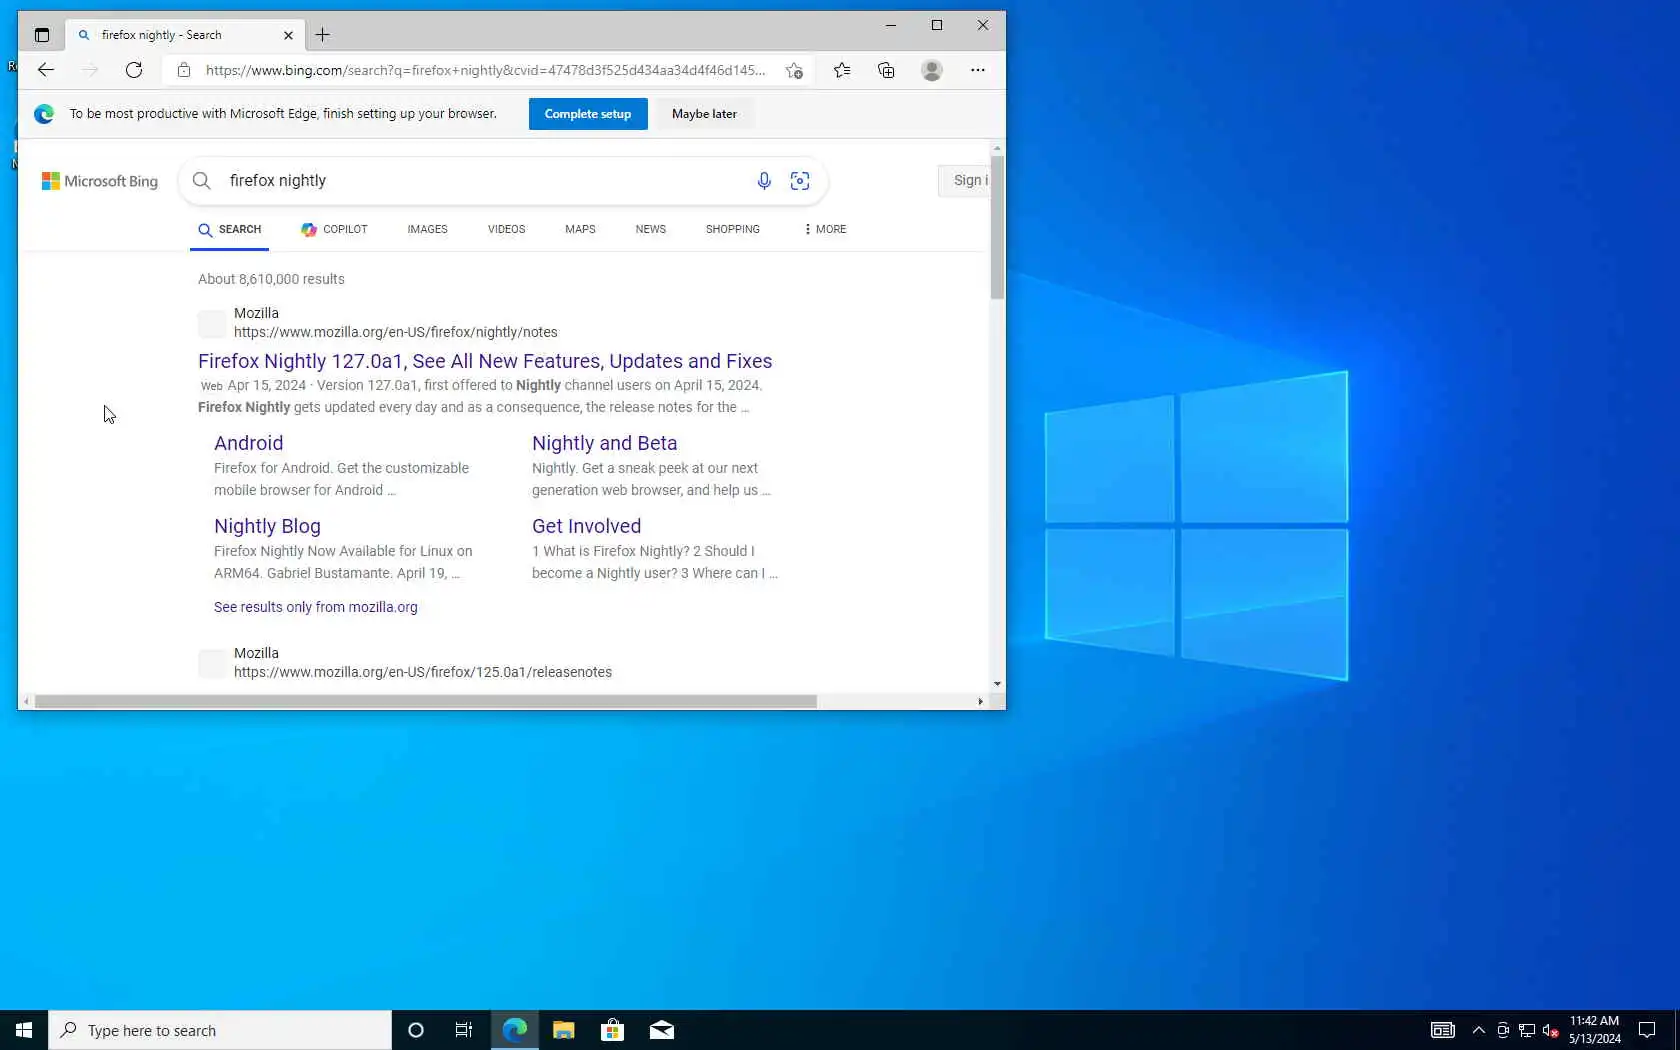
Task: Switch to the Images results tab
Action: [427, 229]
